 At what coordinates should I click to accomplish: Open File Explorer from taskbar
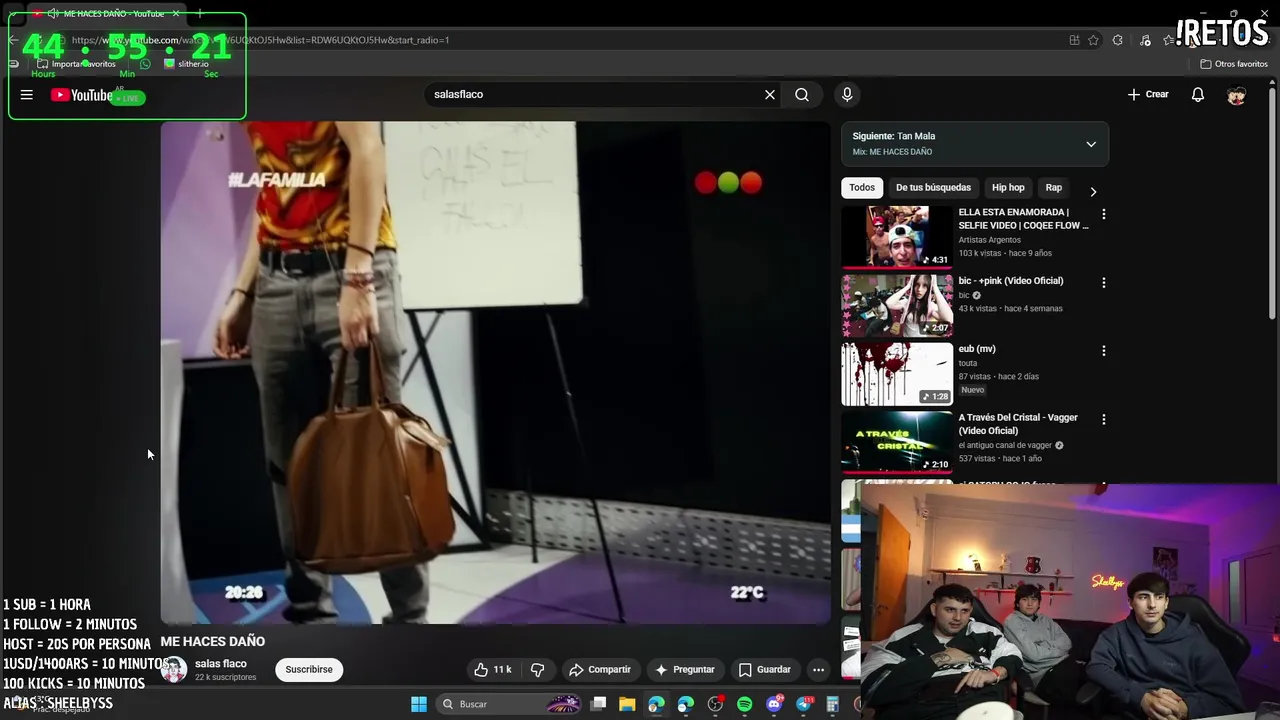click(627, 704)
